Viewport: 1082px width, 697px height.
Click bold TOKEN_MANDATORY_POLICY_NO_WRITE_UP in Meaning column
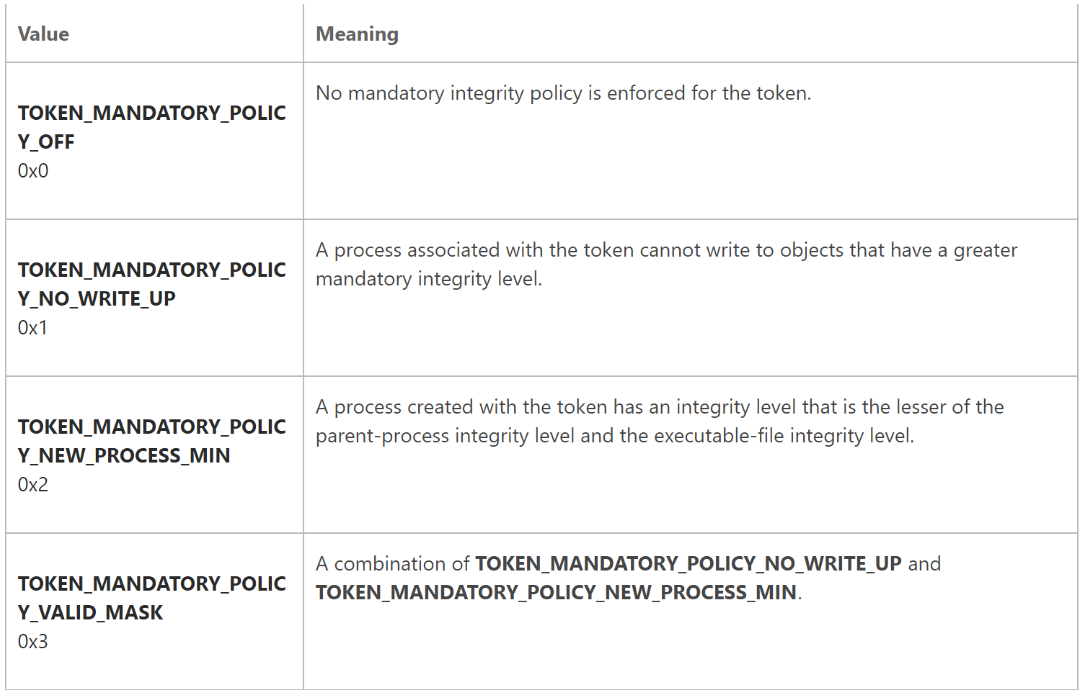click(x=688, y=564)
